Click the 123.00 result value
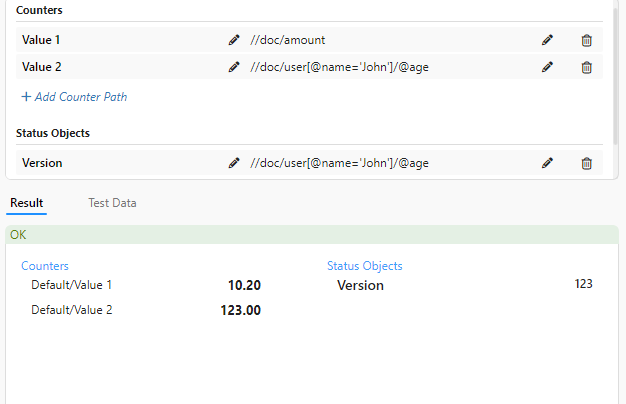This screenshot has height=404, width=626. (x=241, y=310)
